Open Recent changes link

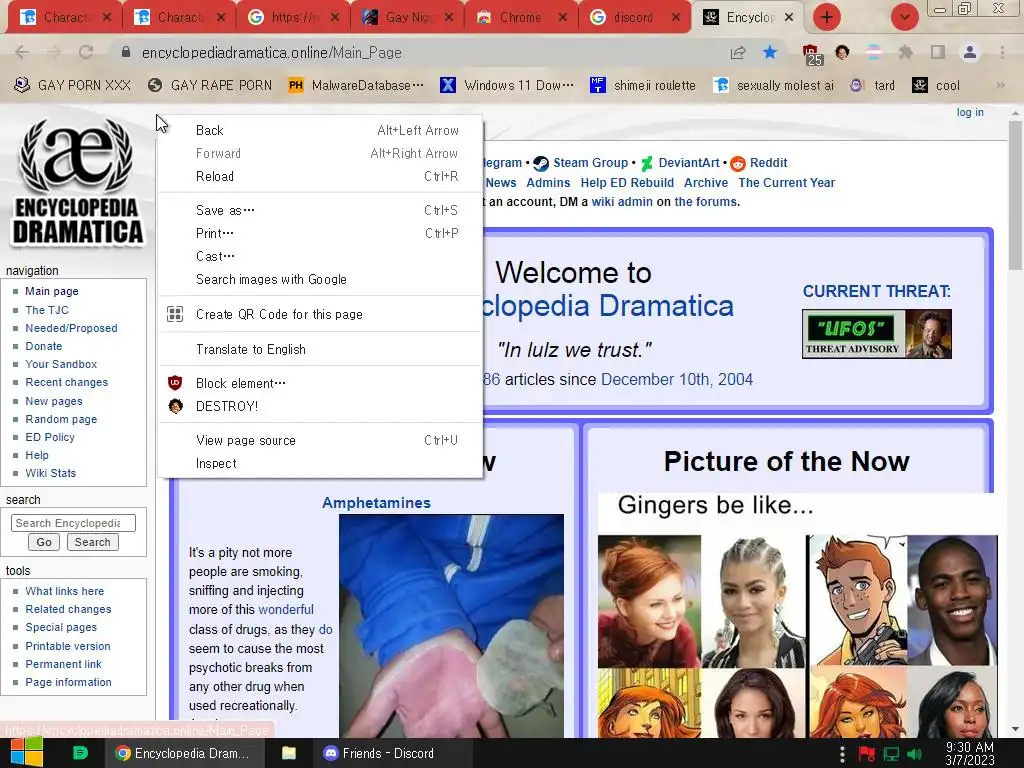[x=67, y=382]
